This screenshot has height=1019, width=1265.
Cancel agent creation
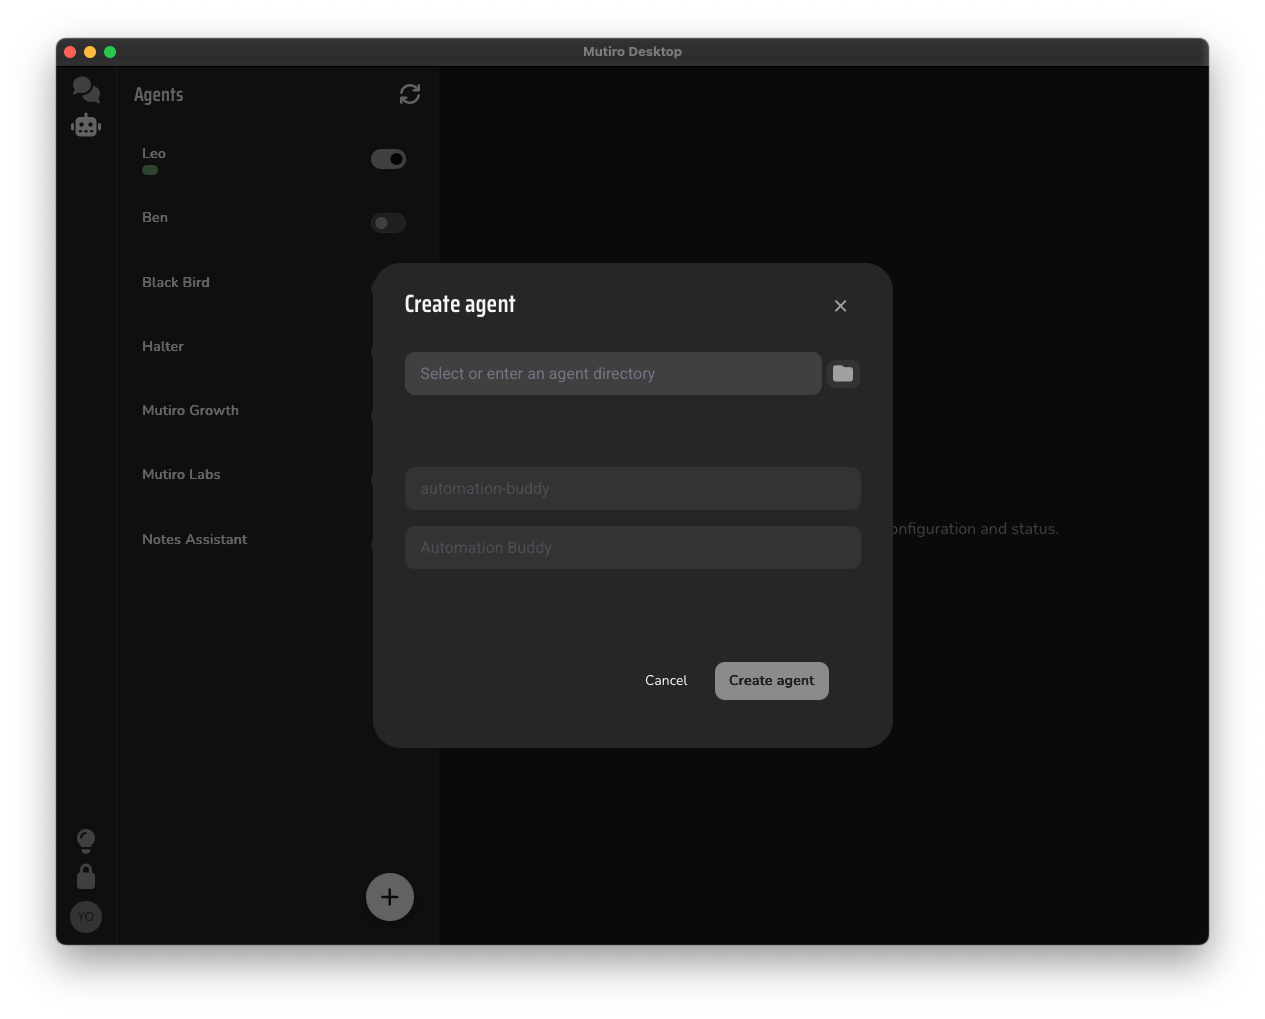tap(665, 680)
